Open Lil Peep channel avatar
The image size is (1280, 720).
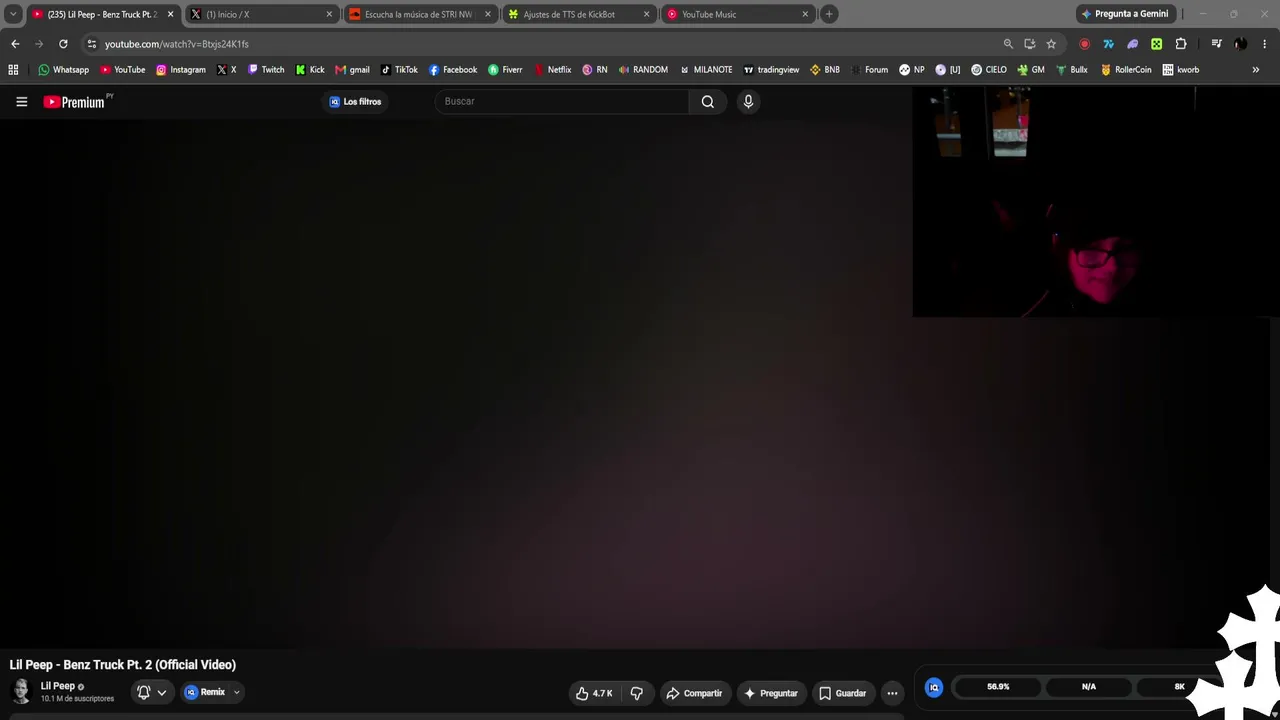click(21, 691)
